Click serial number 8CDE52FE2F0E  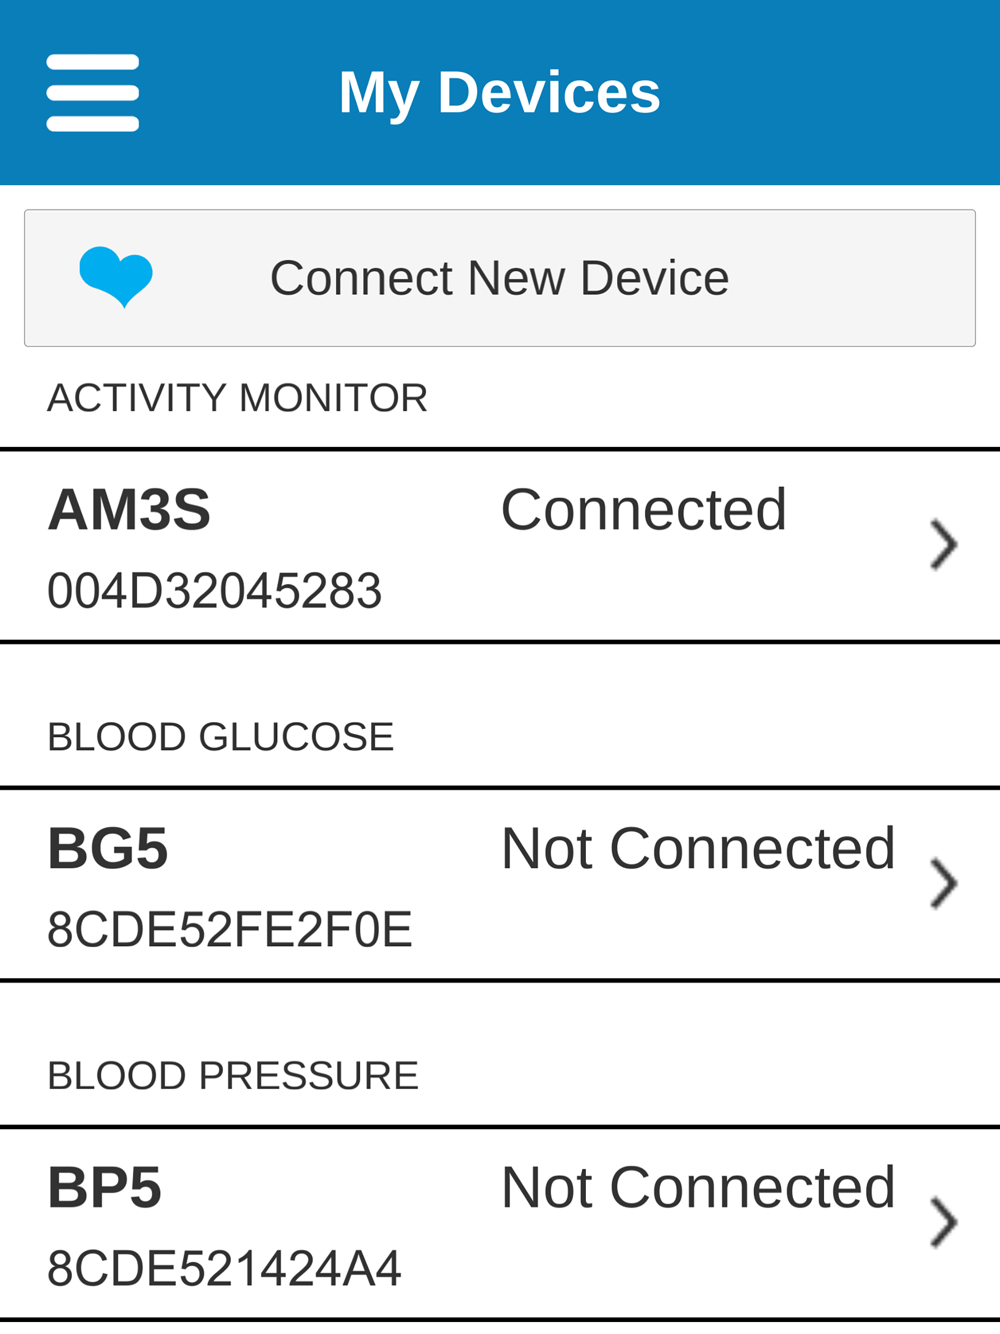tap(229, 930)
